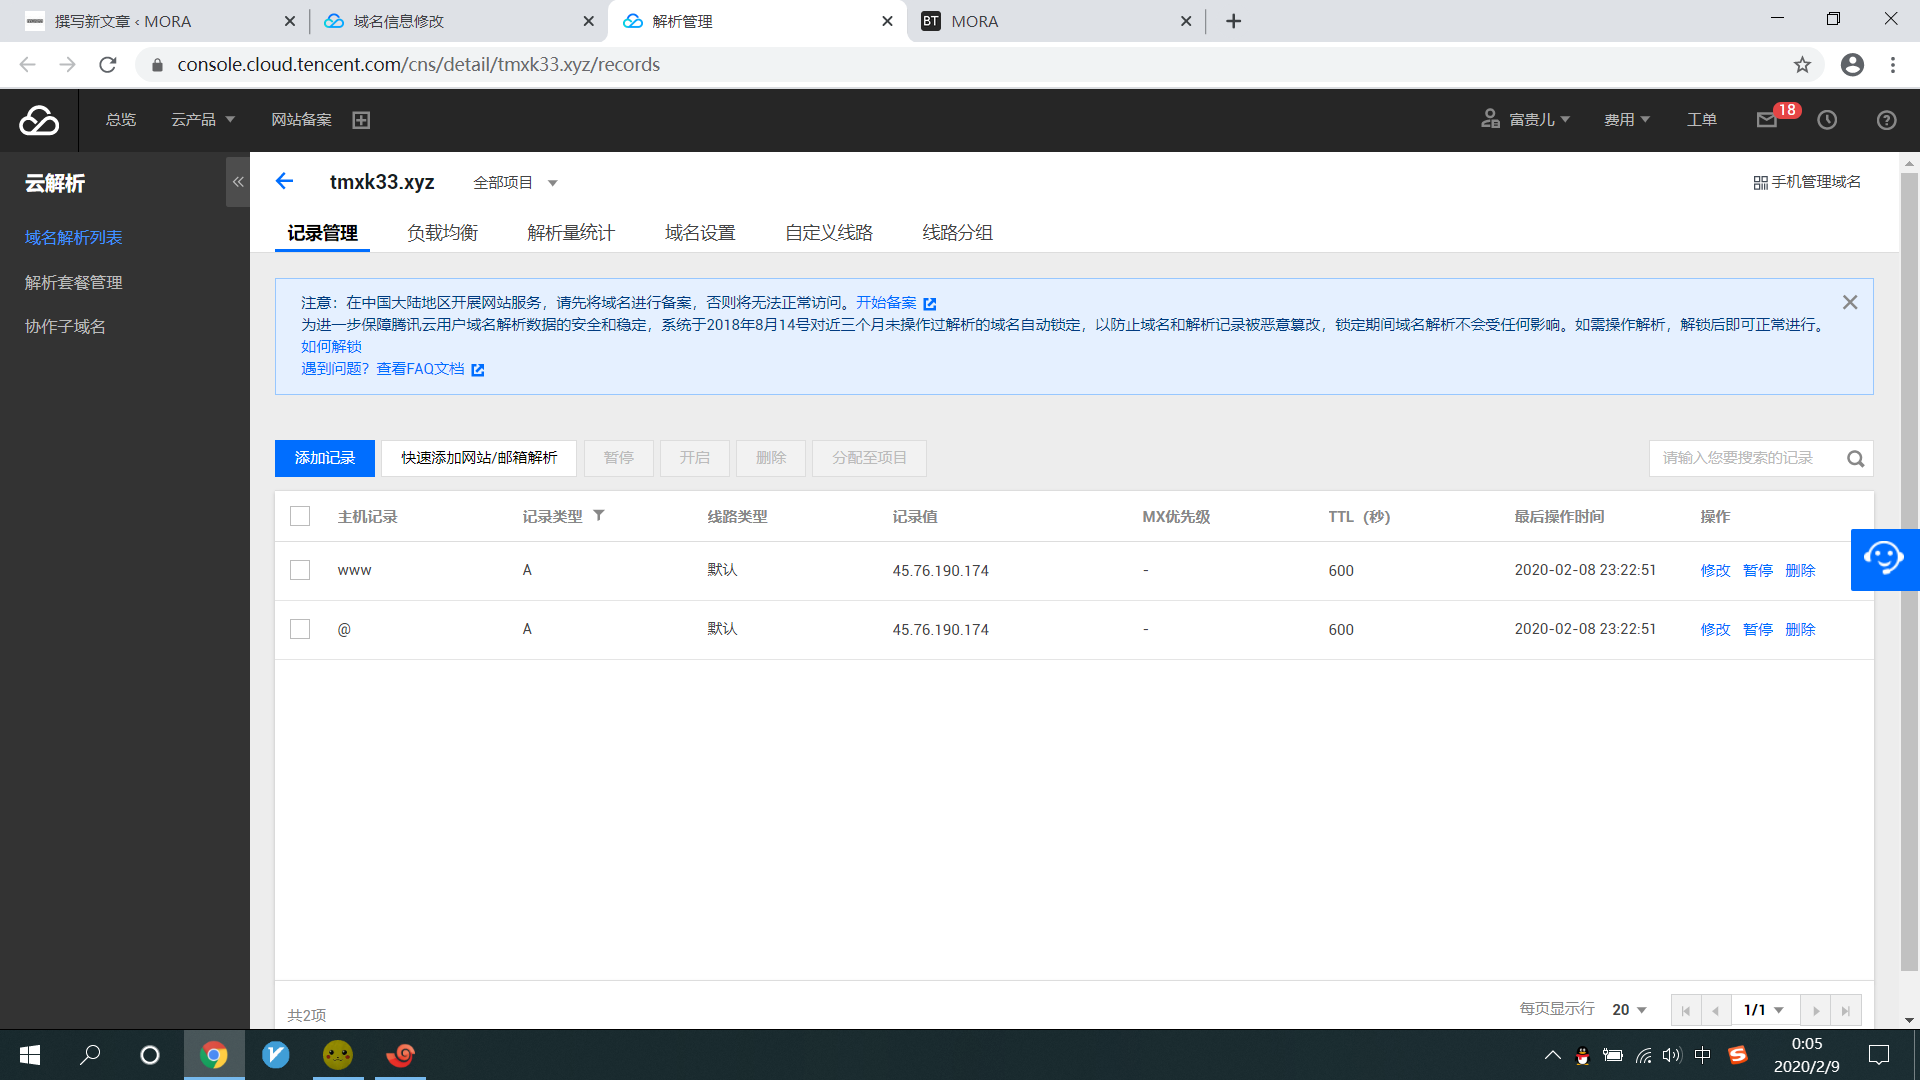Reveal hidden tray icons with the up chevron
This screenshot has width=1920, height=1080.
[x=1552, y=1055]
